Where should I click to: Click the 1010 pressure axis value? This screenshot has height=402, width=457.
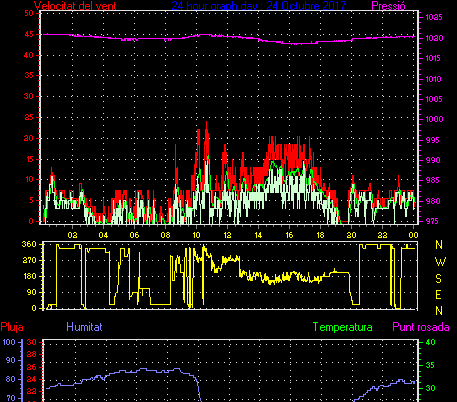434,79
